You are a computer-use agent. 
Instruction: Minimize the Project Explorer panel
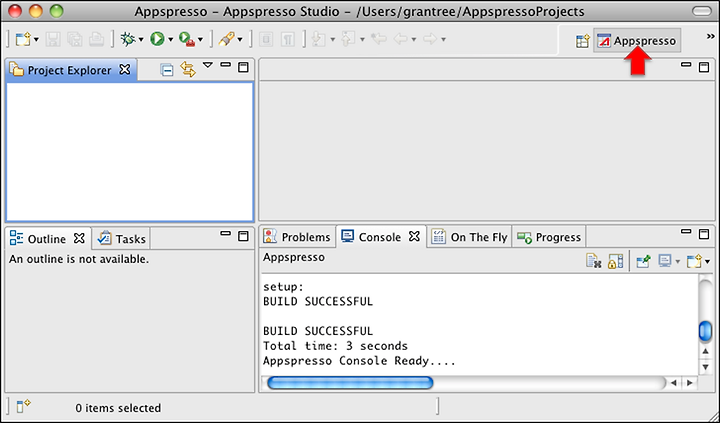225,66
